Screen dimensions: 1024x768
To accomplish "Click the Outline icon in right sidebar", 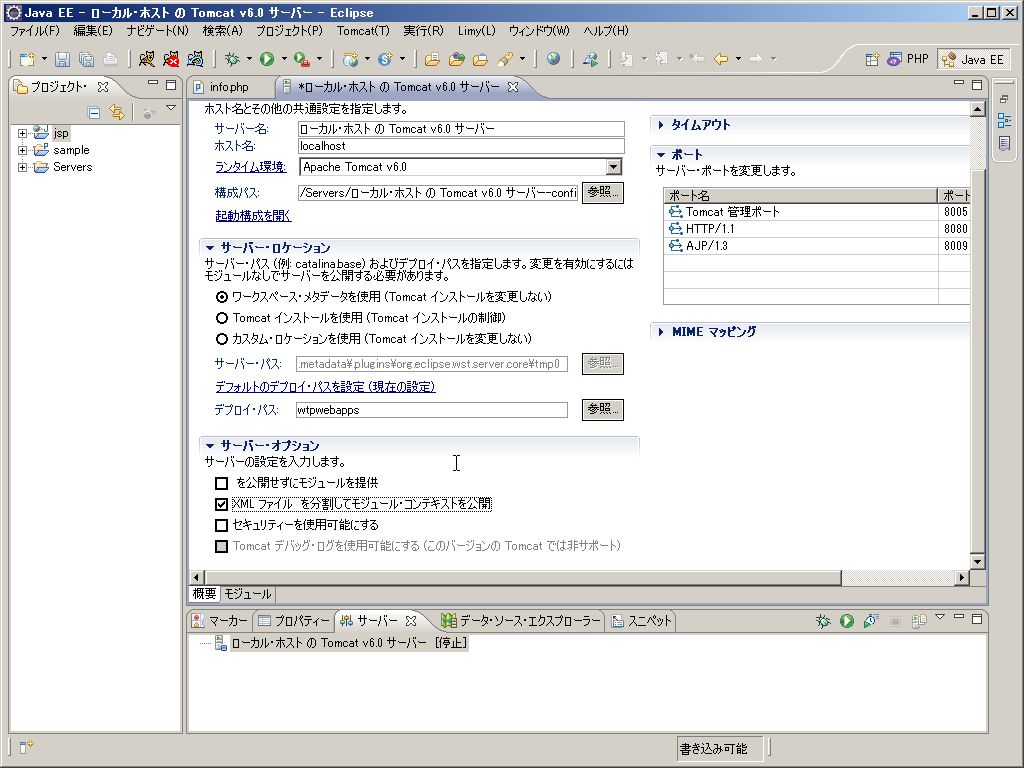I will point(1004,121).
